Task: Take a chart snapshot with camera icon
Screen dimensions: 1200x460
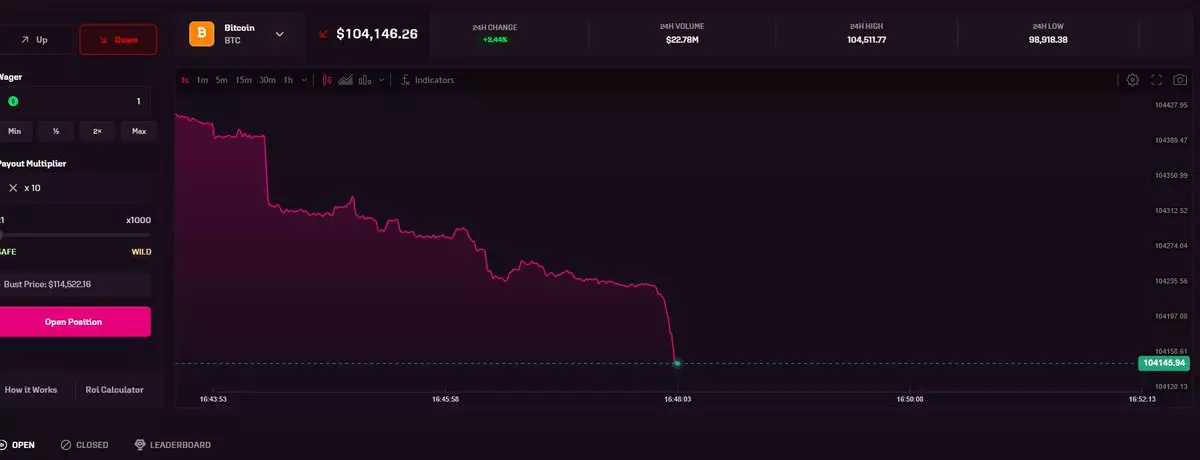Action: pos(1180,80)
